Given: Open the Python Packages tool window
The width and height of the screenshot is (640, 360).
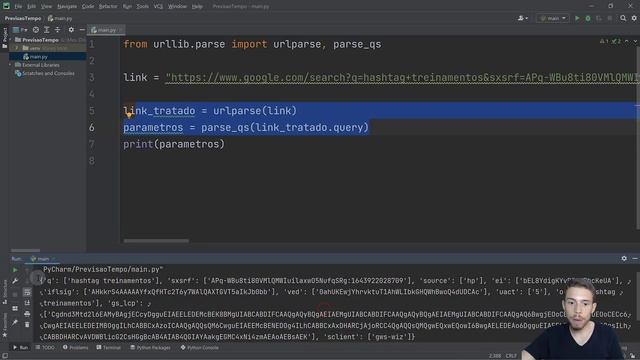Looking at the screenshot, I should tap(151, 348).
